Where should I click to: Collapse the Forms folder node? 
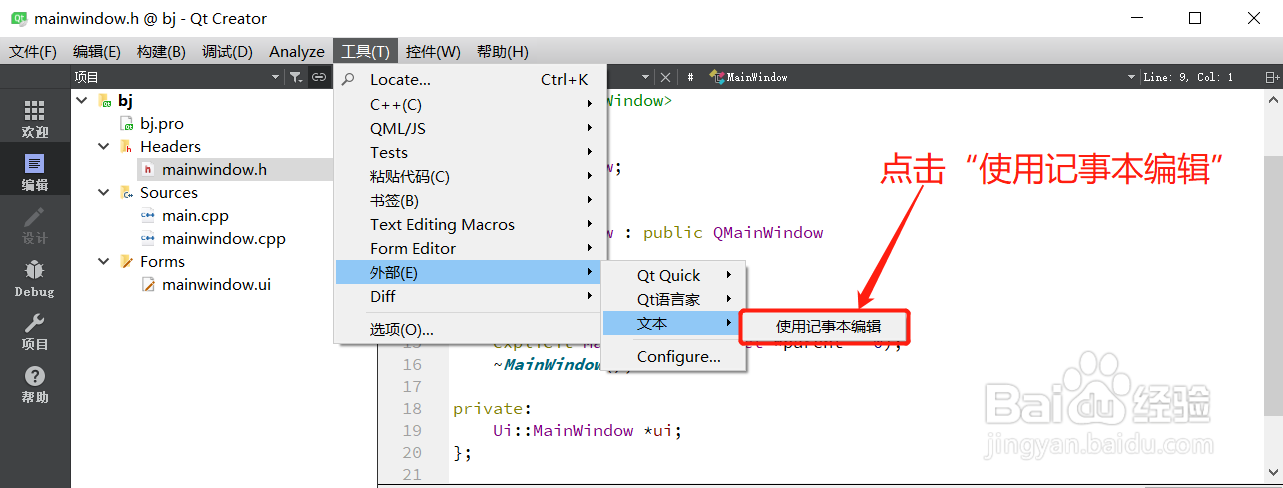103,262
